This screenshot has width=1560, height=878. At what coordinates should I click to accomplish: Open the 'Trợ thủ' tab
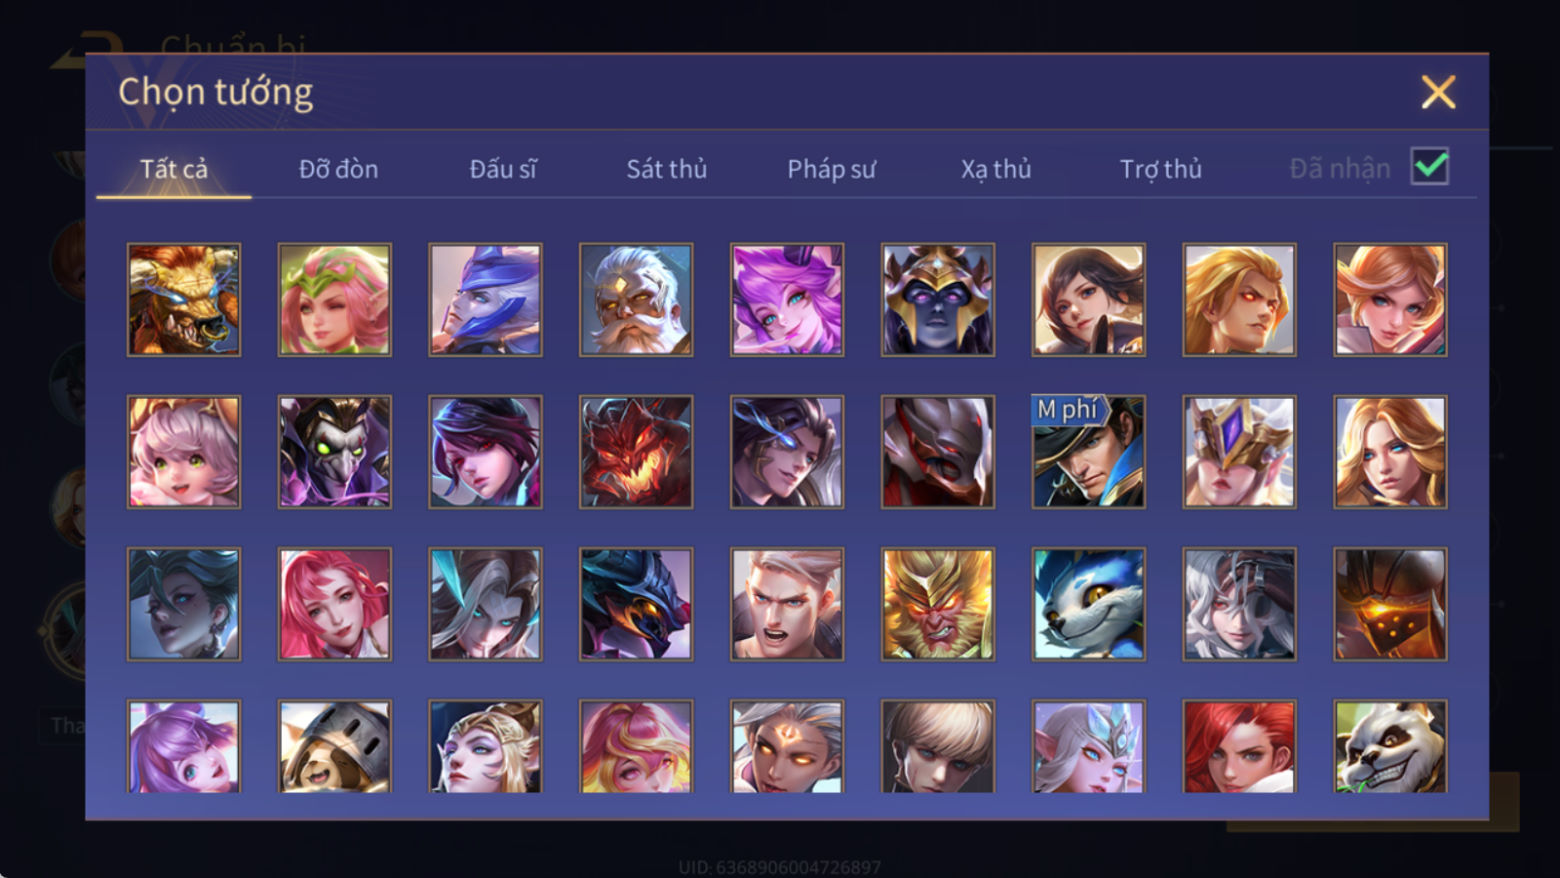point(1161,169)
